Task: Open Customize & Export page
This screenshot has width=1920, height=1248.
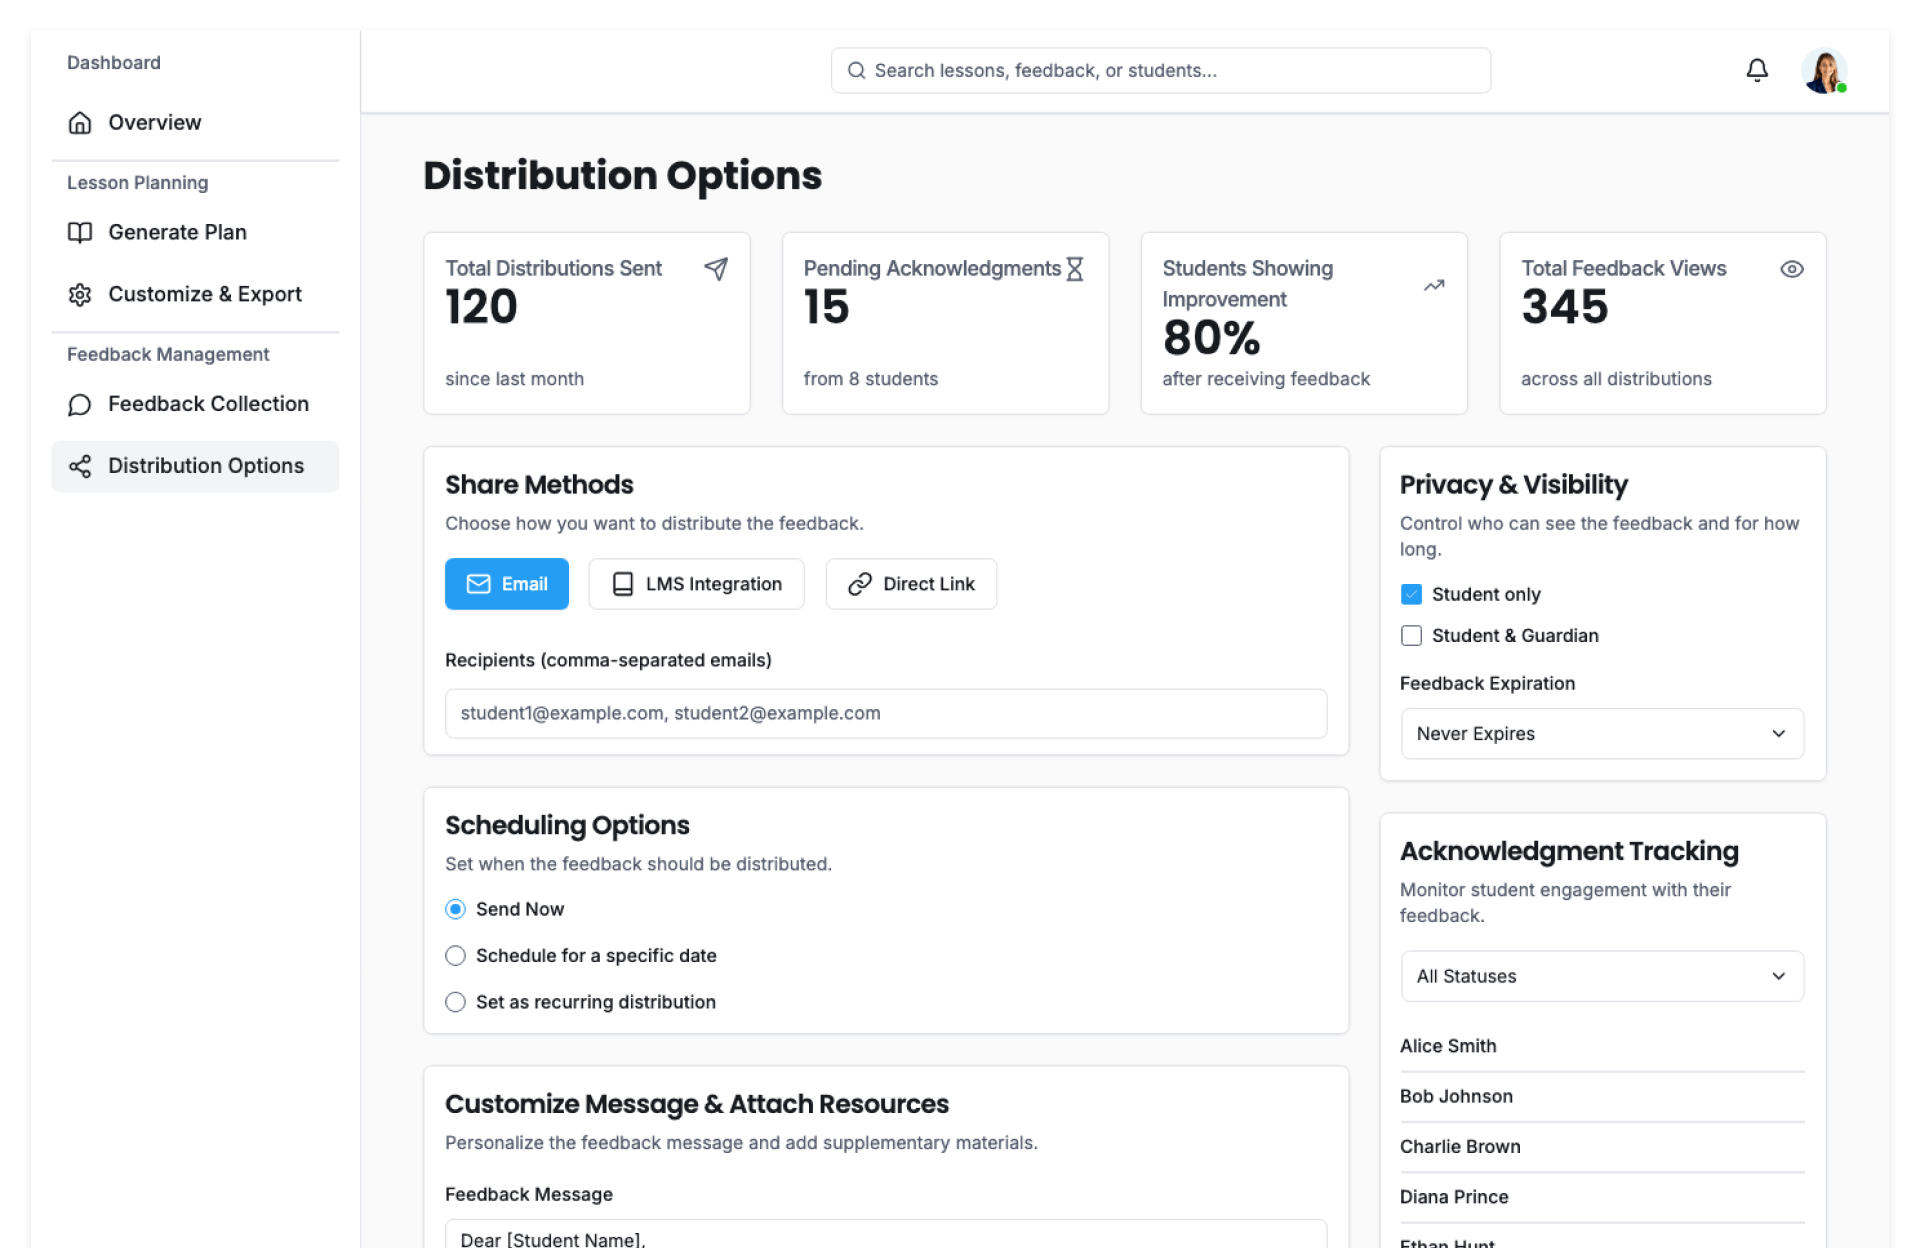Action: click(204, 295)
